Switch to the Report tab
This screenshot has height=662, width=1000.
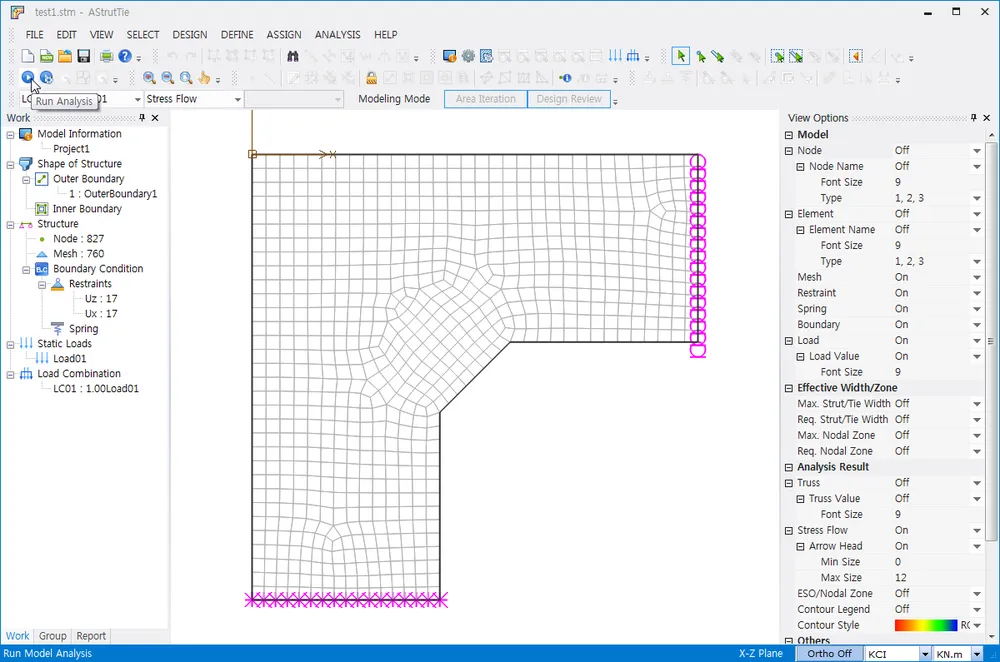tap(91, 636)
